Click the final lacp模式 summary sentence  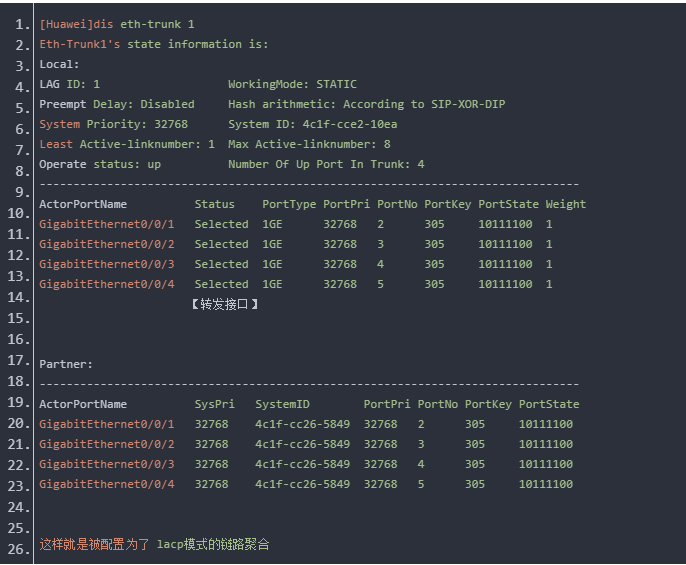pos(154,544)
